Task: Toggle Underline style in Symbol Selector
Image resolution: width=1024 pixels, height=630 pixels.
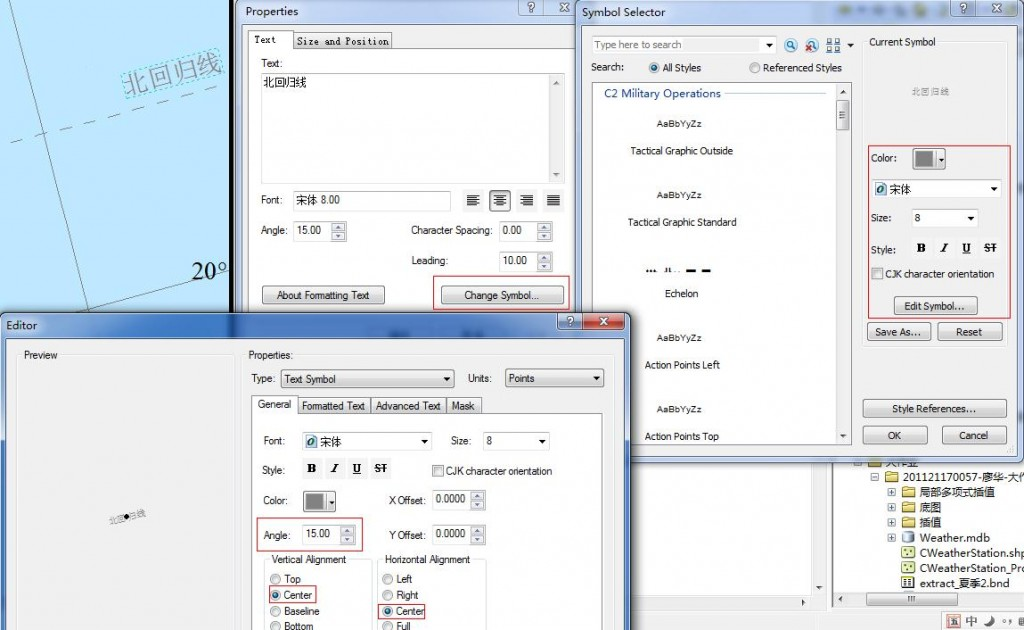Action: point(966,248)
